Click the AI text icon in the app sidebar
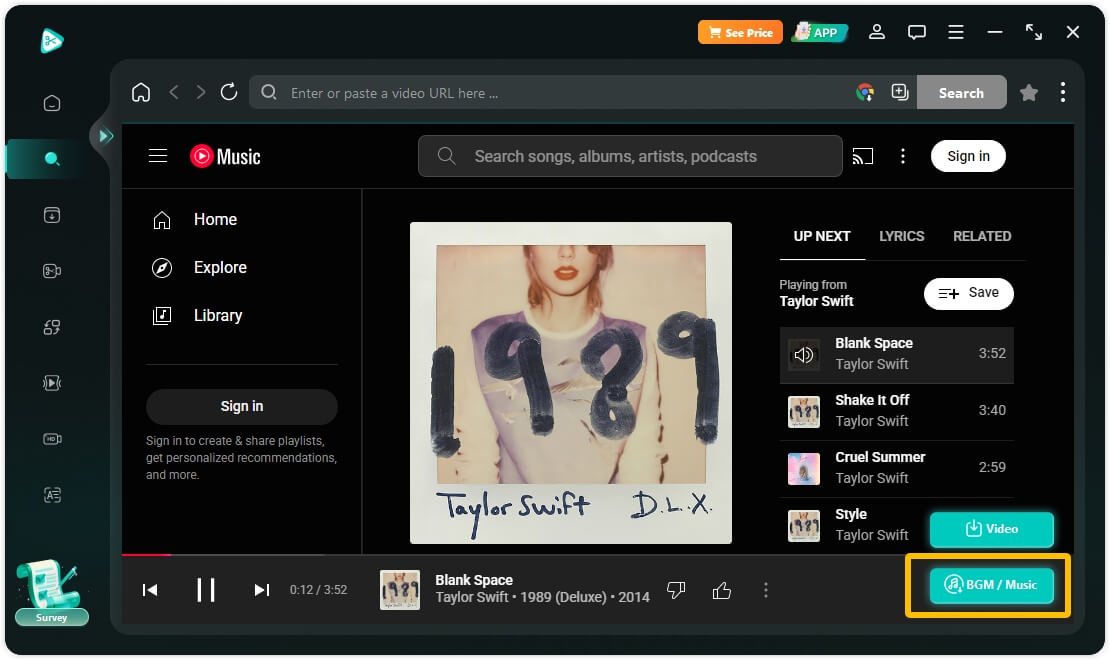This screenshot has height=660, width=1110. (x=52, y=495)
